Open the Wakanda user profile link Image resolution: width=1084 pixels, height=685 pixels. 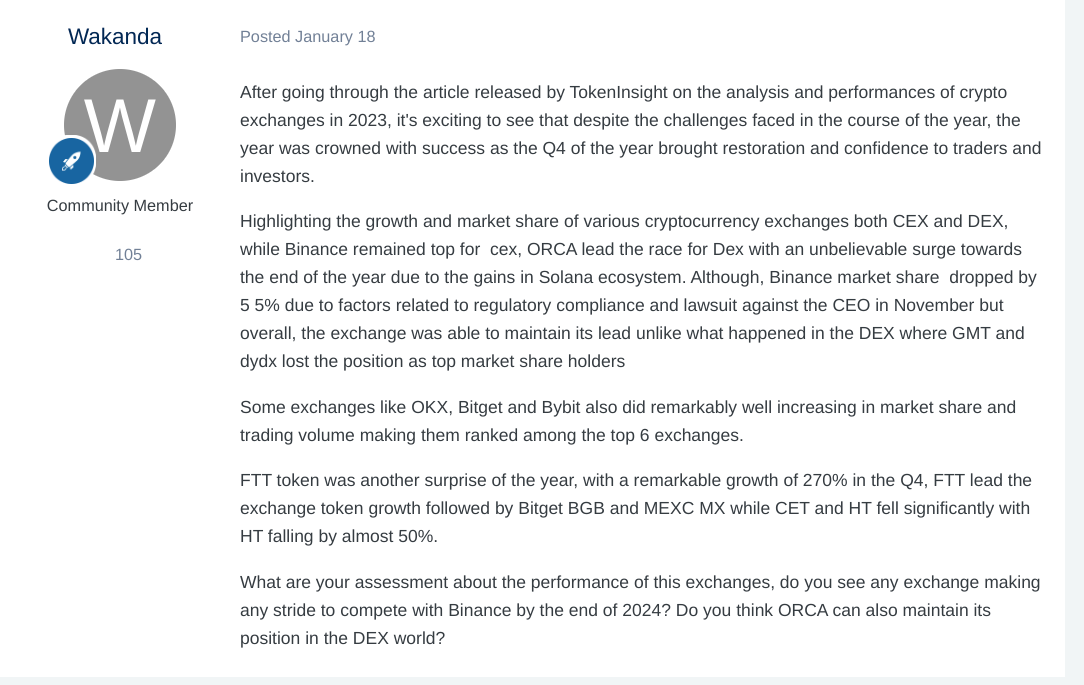coord(115,37)
